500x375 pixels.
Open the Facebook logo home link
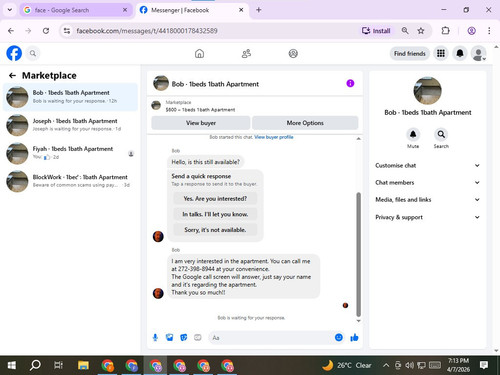pyautogui.click(x=14, y=53)
